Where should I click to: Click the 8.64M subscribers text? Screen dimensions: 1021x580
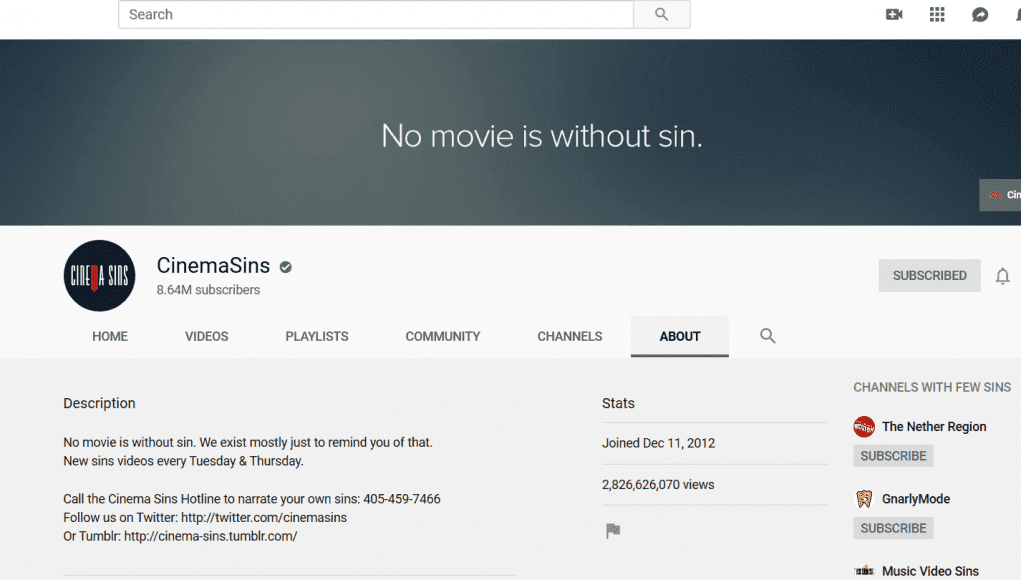pyautogui.click(x=208, y=290)
